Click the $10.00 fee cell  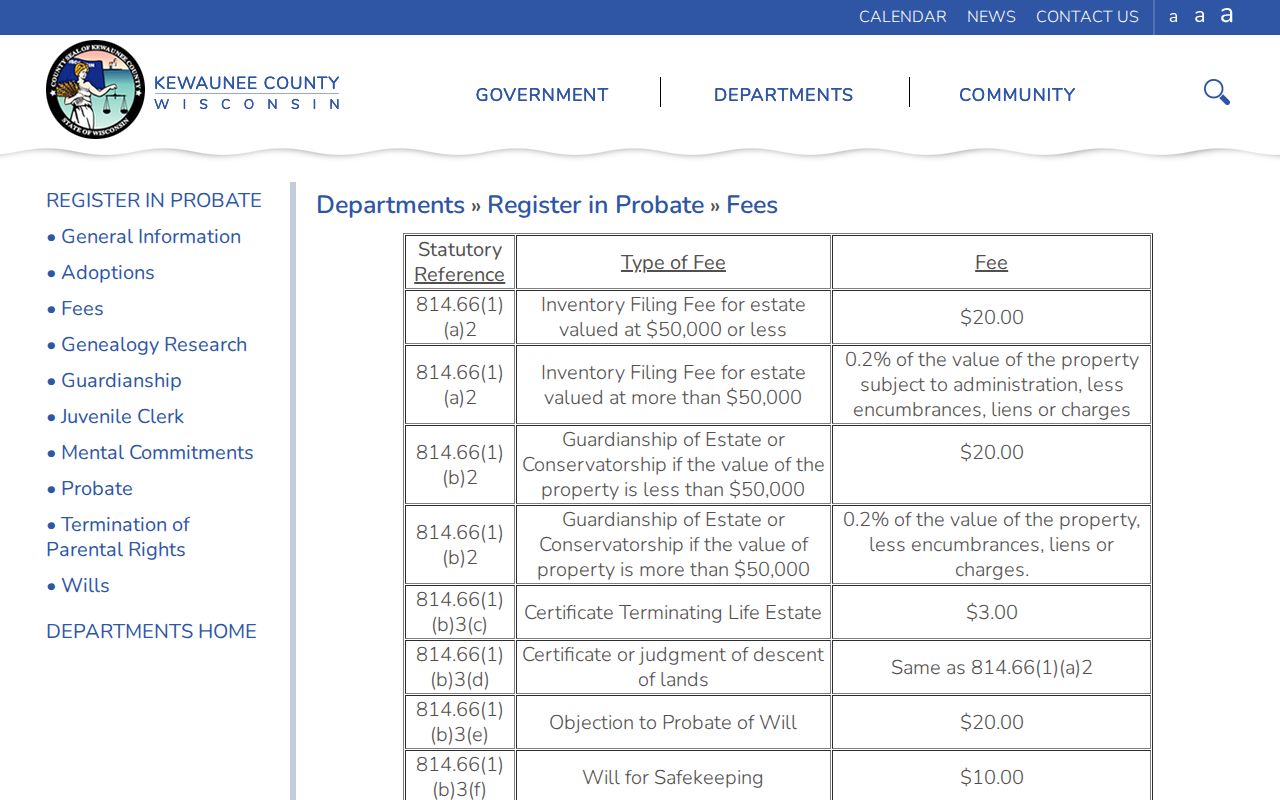[991, 777]
